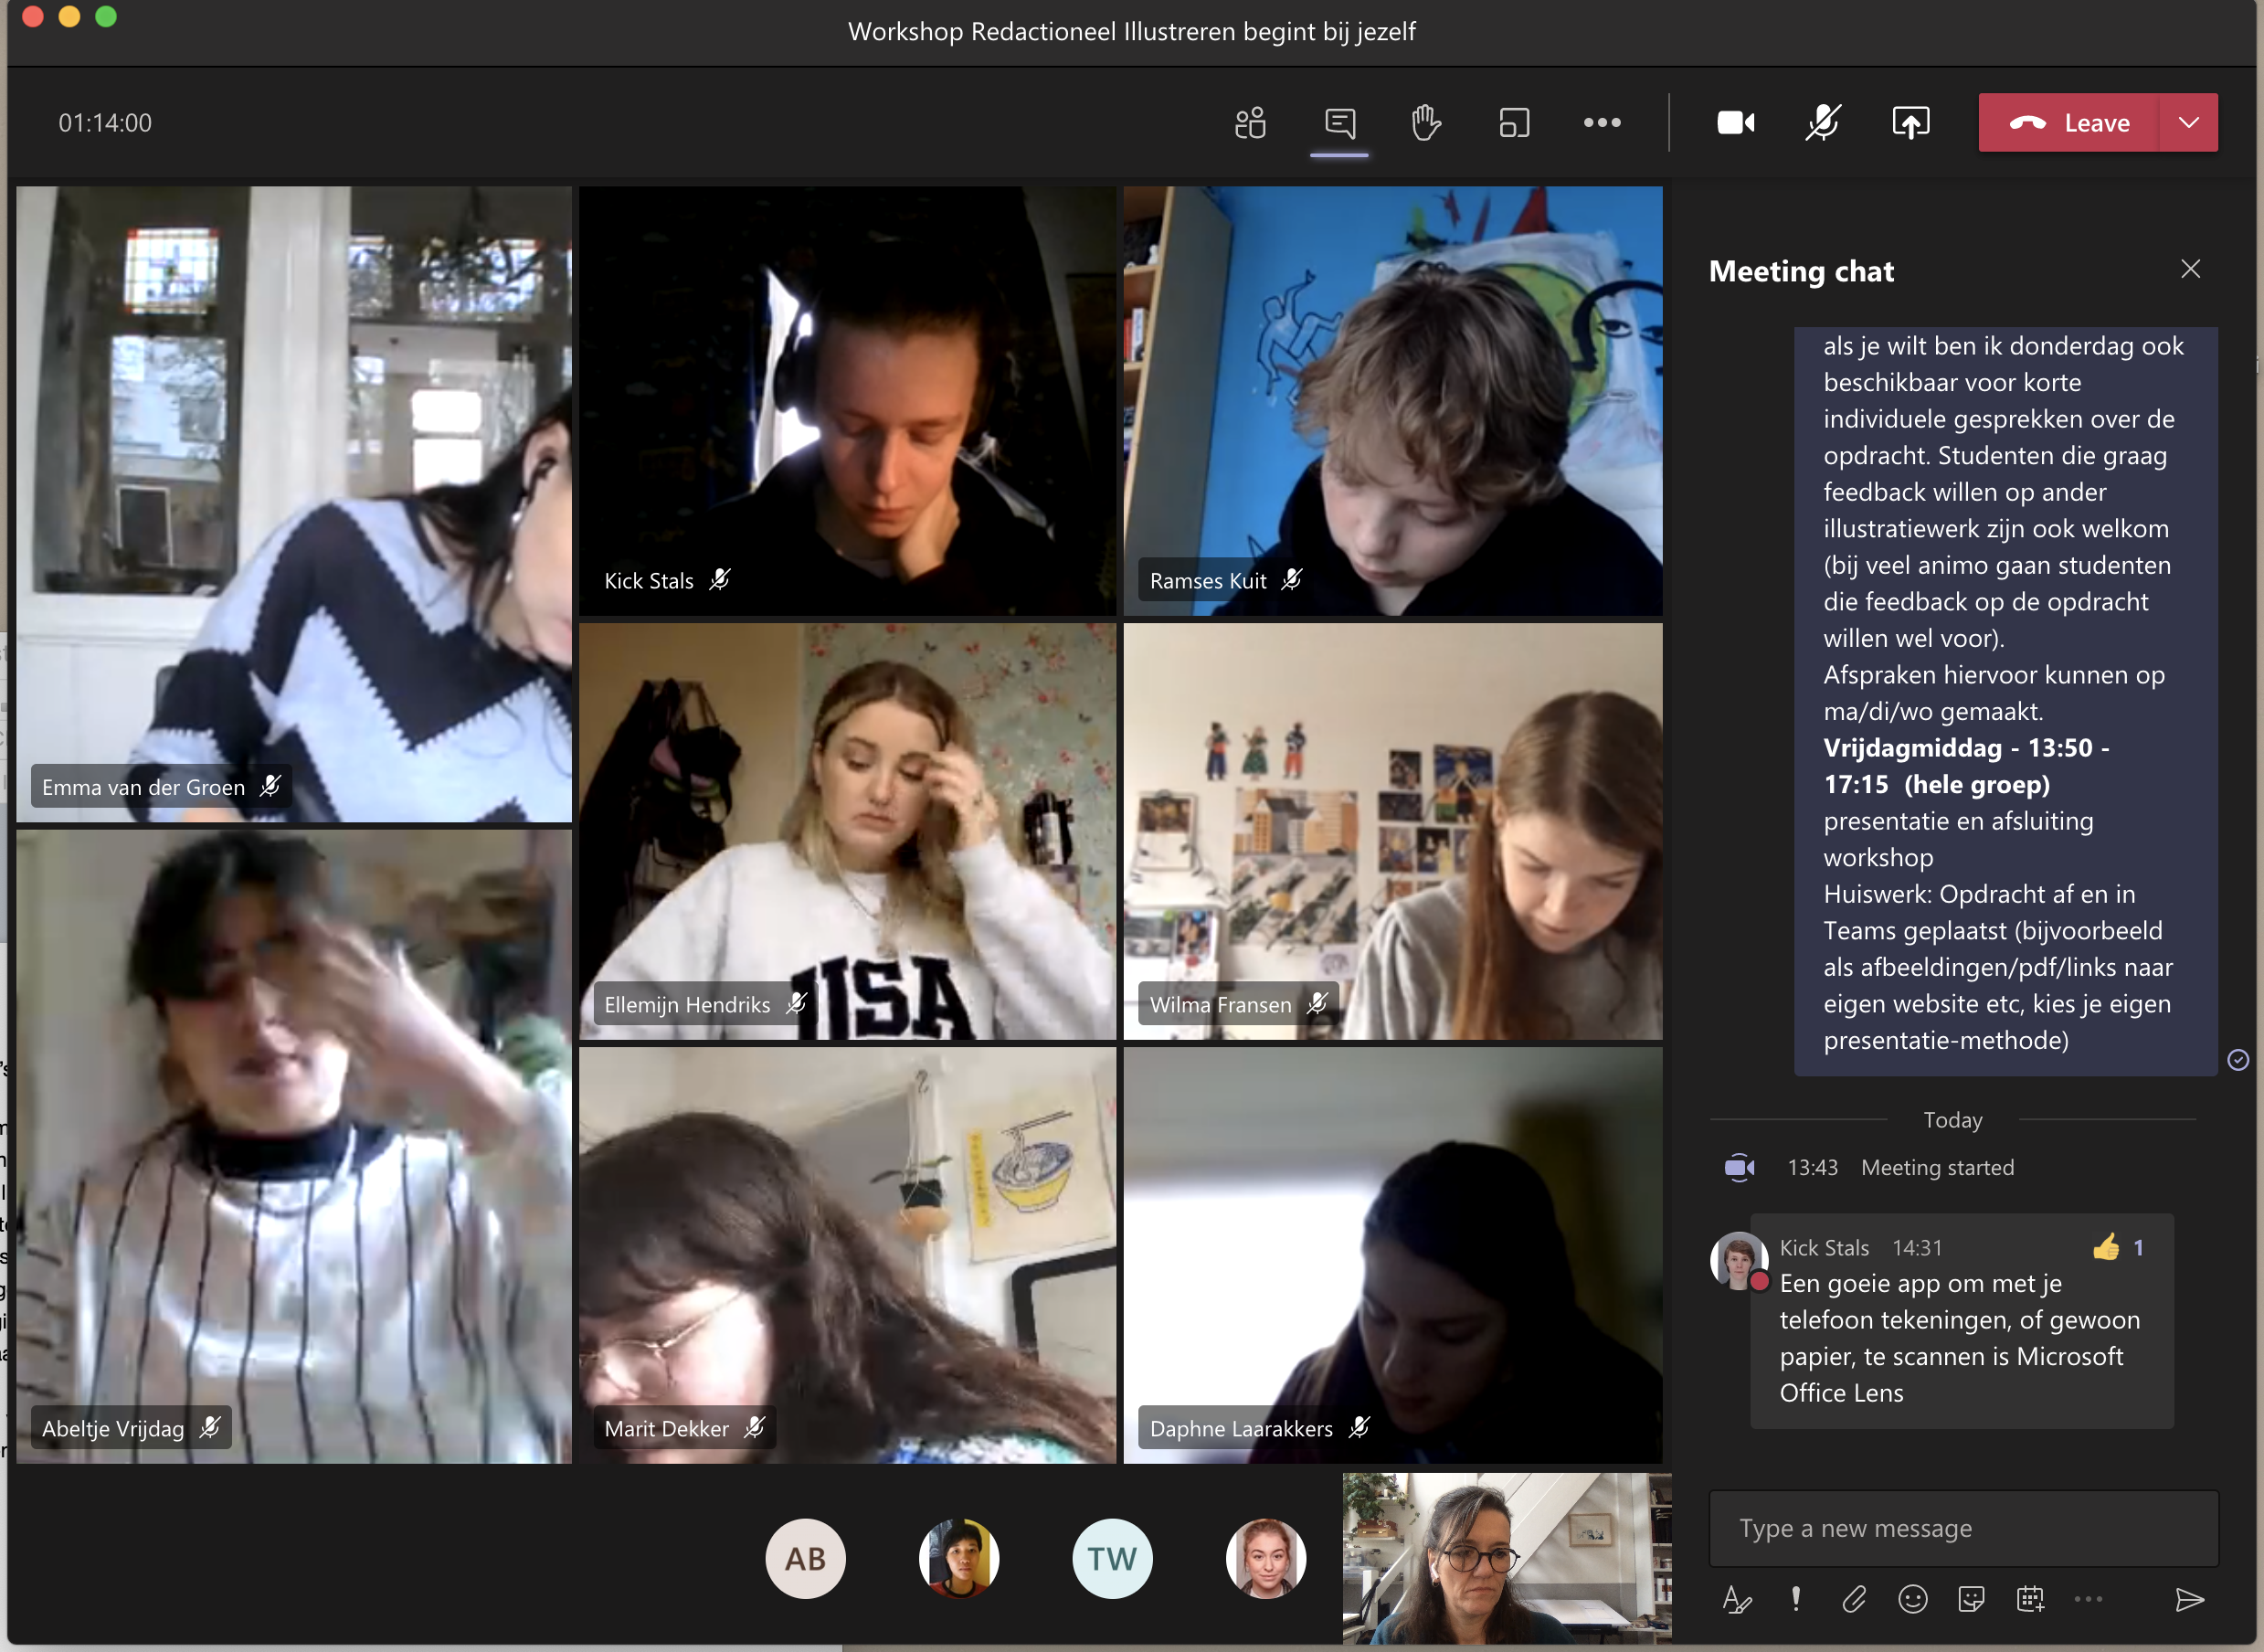Select Marit Dekker video tile

pos(847,1256)
